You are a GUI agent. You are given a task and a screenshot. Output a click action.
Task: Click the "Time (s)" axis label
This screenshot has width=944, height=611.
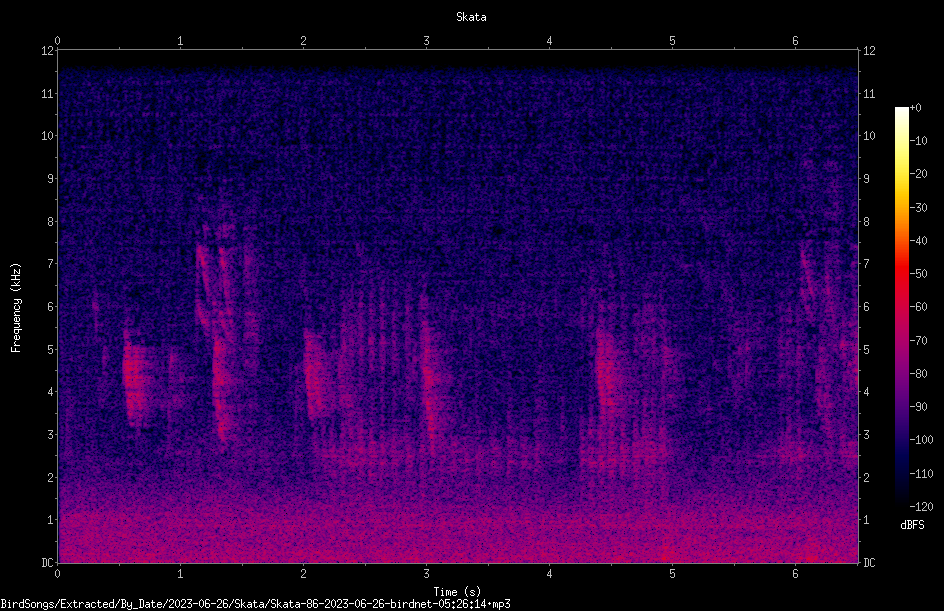[457, 592]
